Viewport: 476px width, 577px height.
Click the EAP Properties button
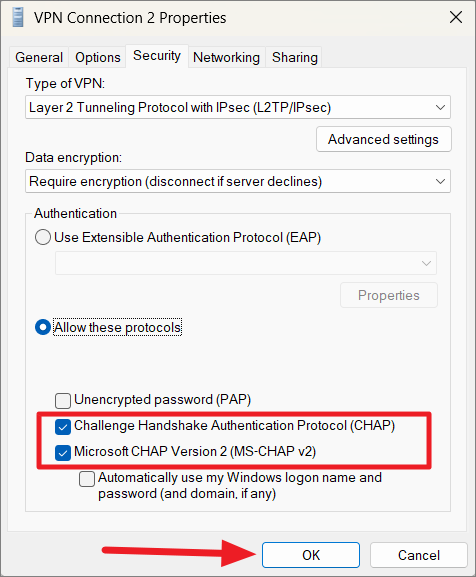pyautogui.click(x=389, y=295)
